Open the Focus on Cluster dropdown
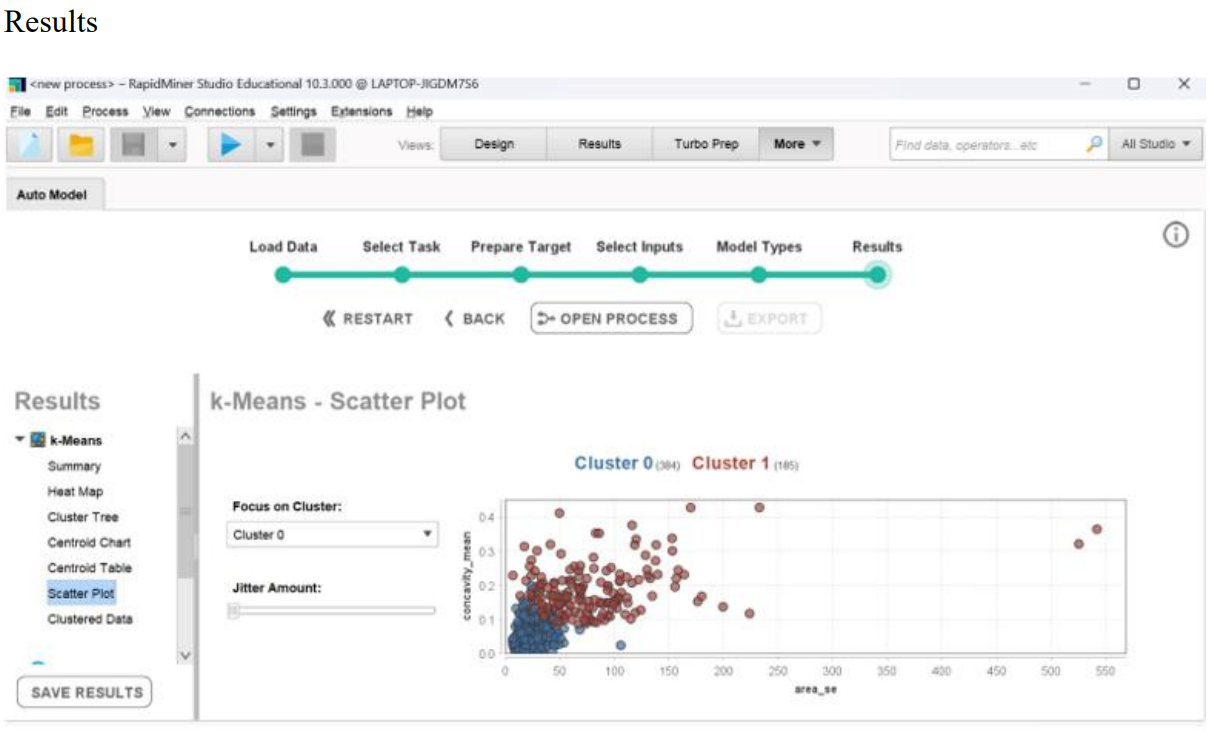1210x737 pixels. tap(331, 535)
